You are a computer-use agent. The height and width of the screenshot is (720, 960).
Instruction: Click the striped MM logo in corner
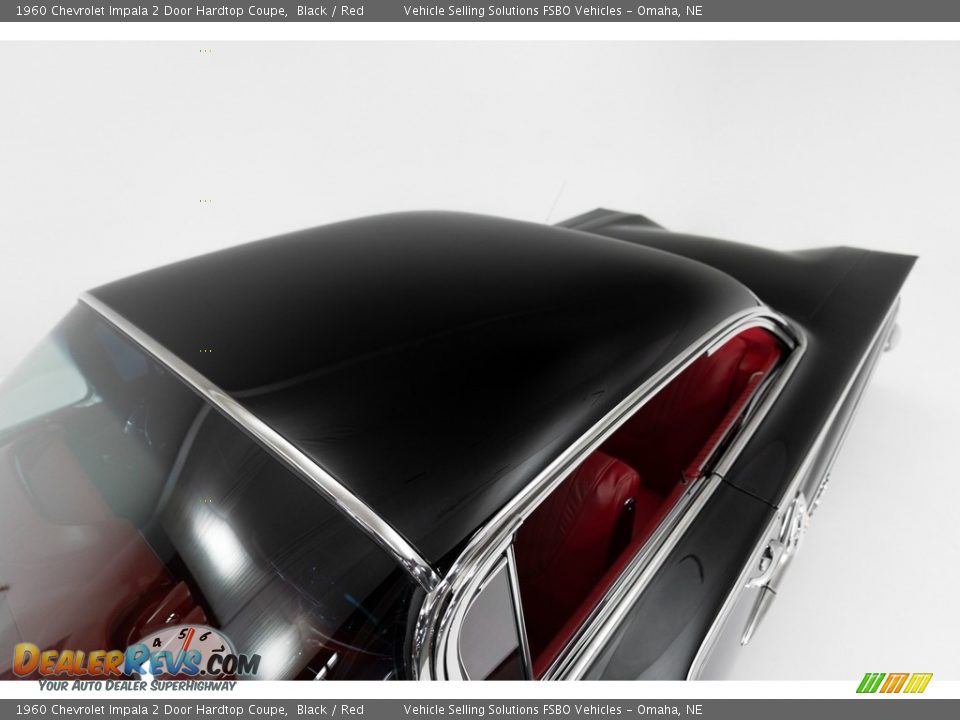click(x=893, y=683)
